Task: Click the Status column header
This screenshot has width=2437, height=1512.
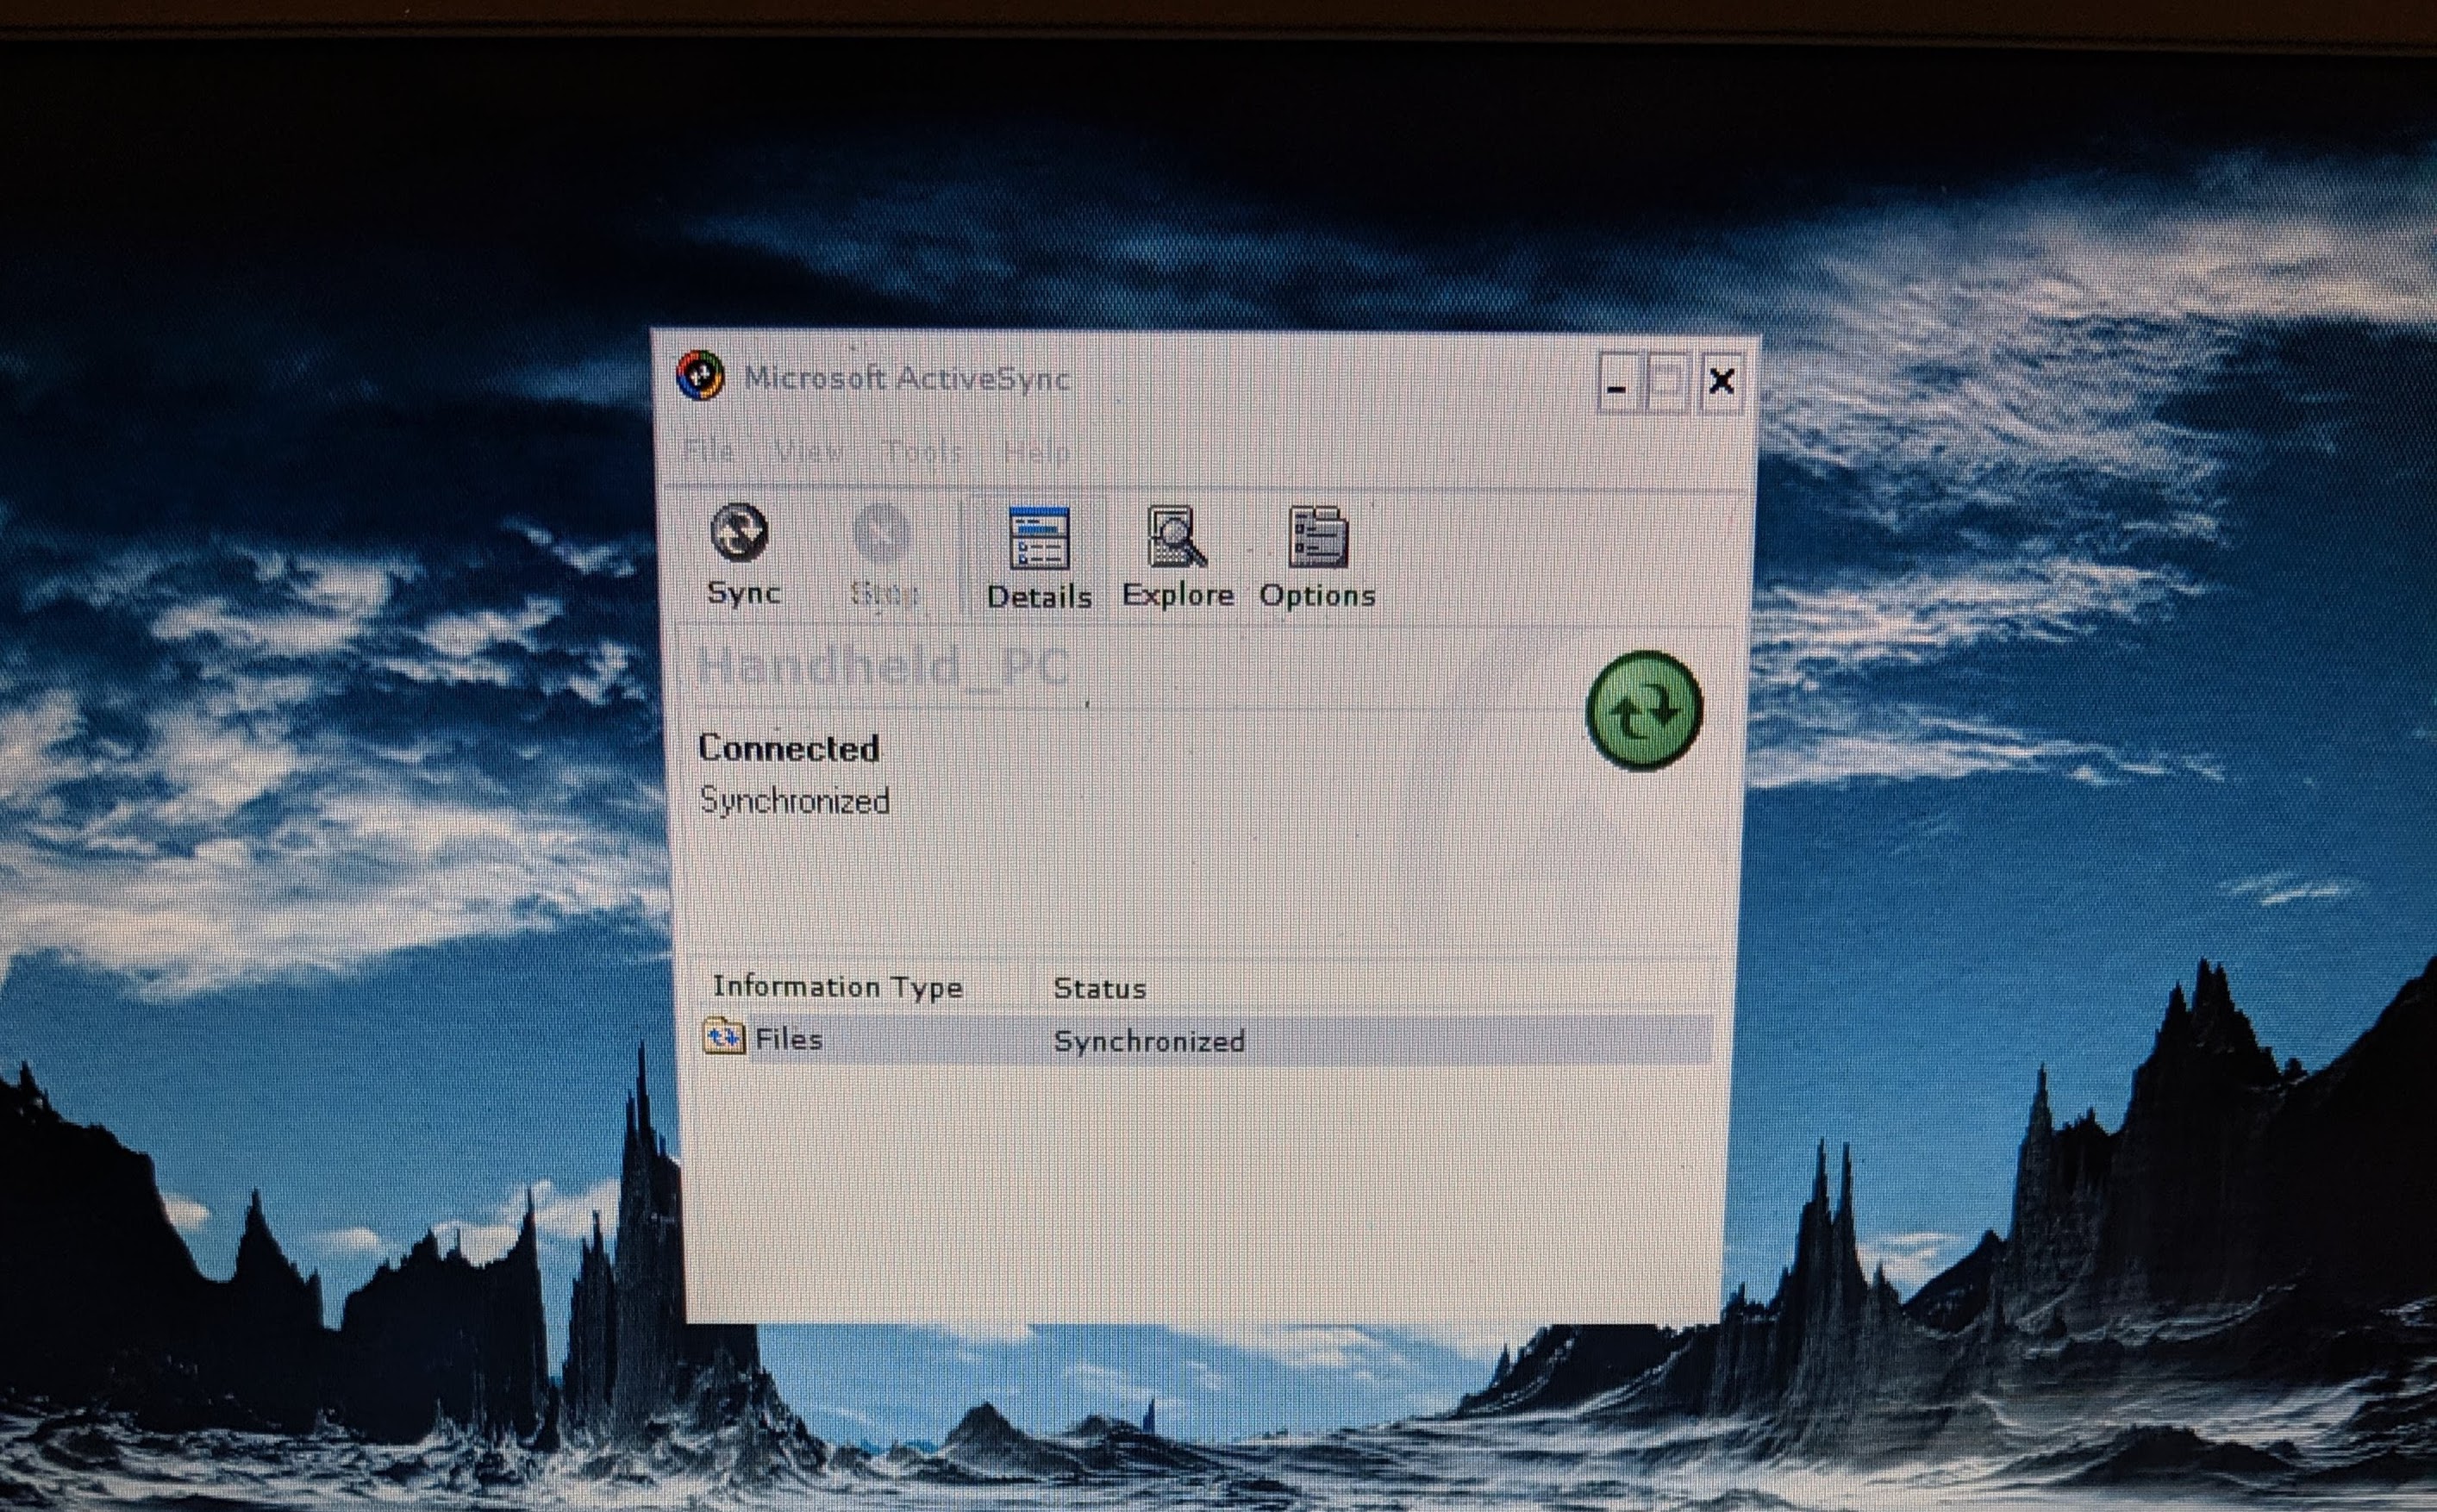Action: [1099, 988]
